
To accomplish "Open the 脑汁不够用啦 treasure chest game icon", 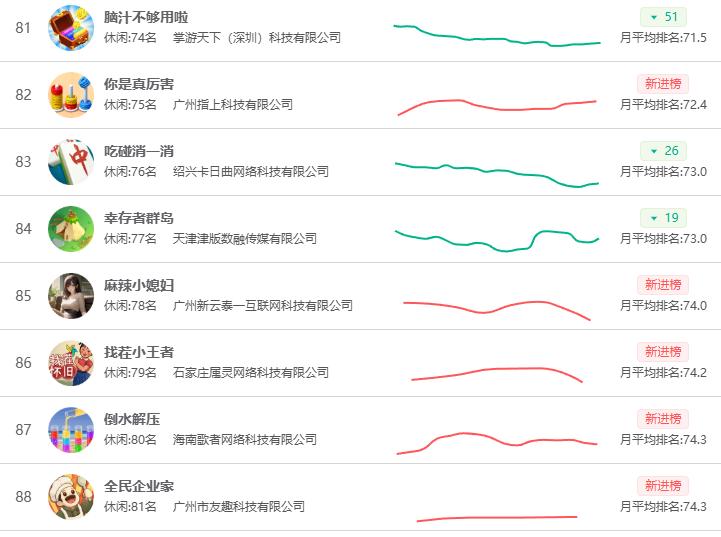I will [71, 28].
